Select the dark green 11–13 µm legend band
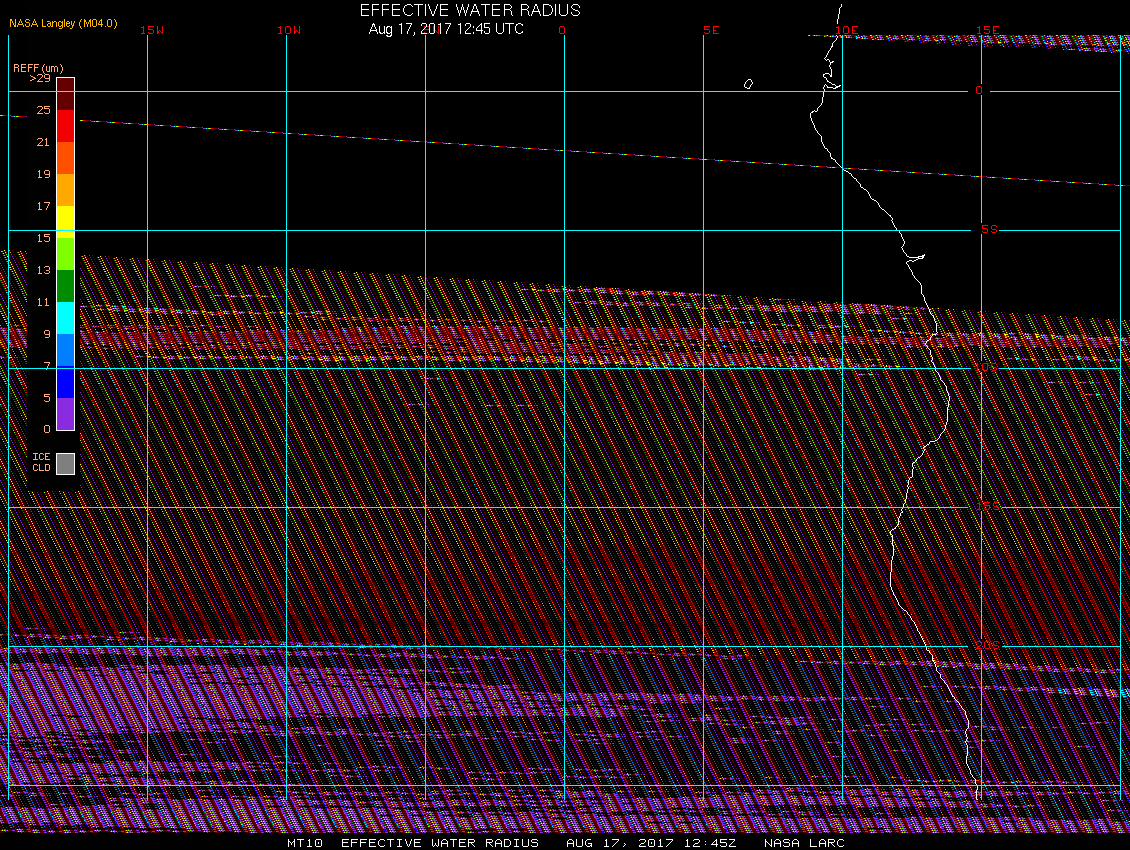Viewport: 1130px width, 850px height. click(x=65, y=285)
